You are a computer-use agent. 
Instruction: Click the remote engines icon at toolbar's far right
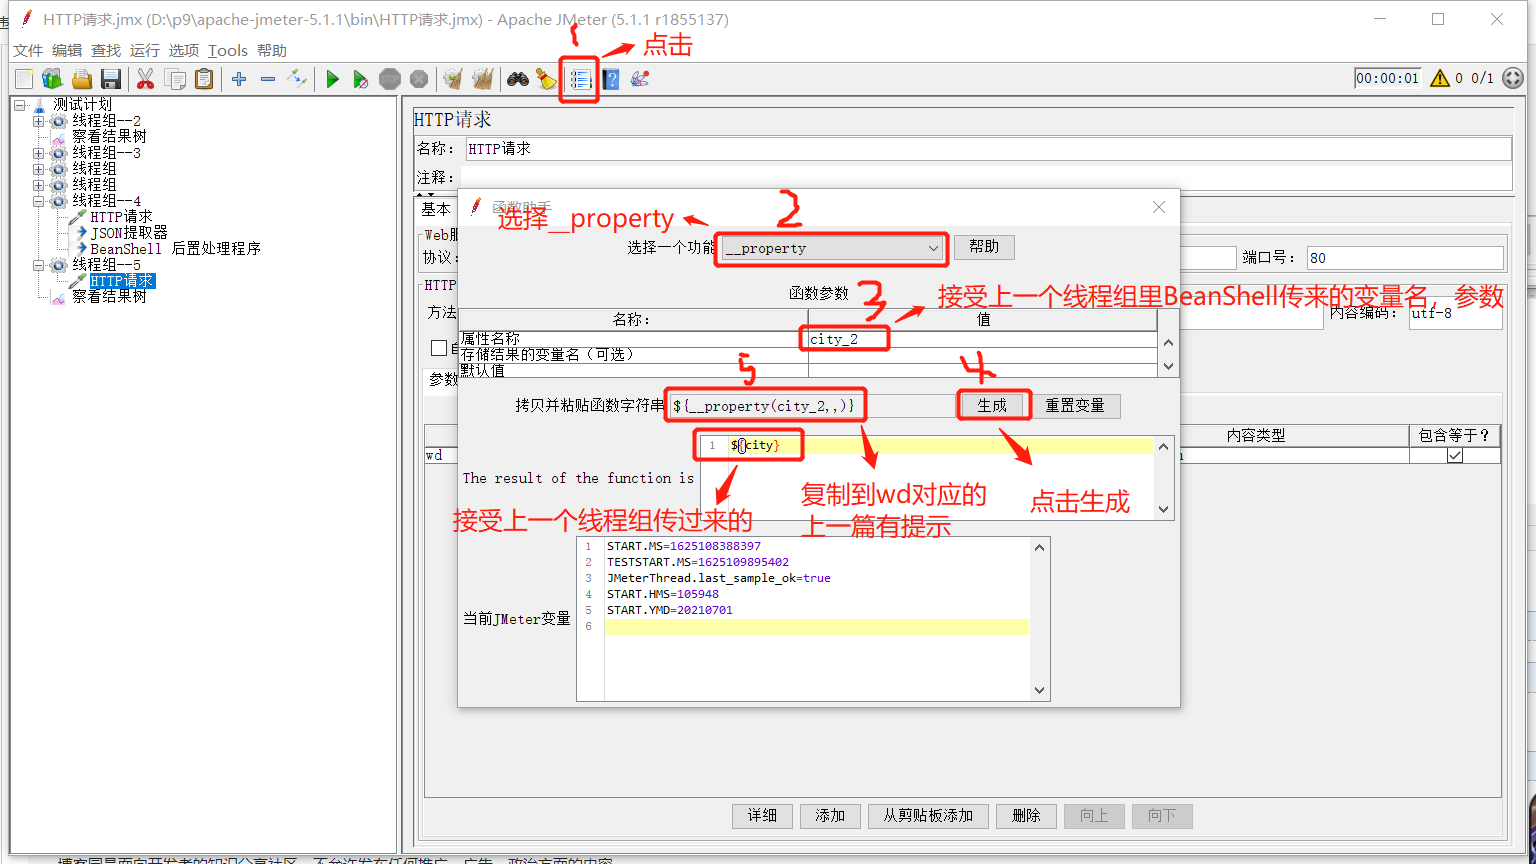tap(1513, 78)
